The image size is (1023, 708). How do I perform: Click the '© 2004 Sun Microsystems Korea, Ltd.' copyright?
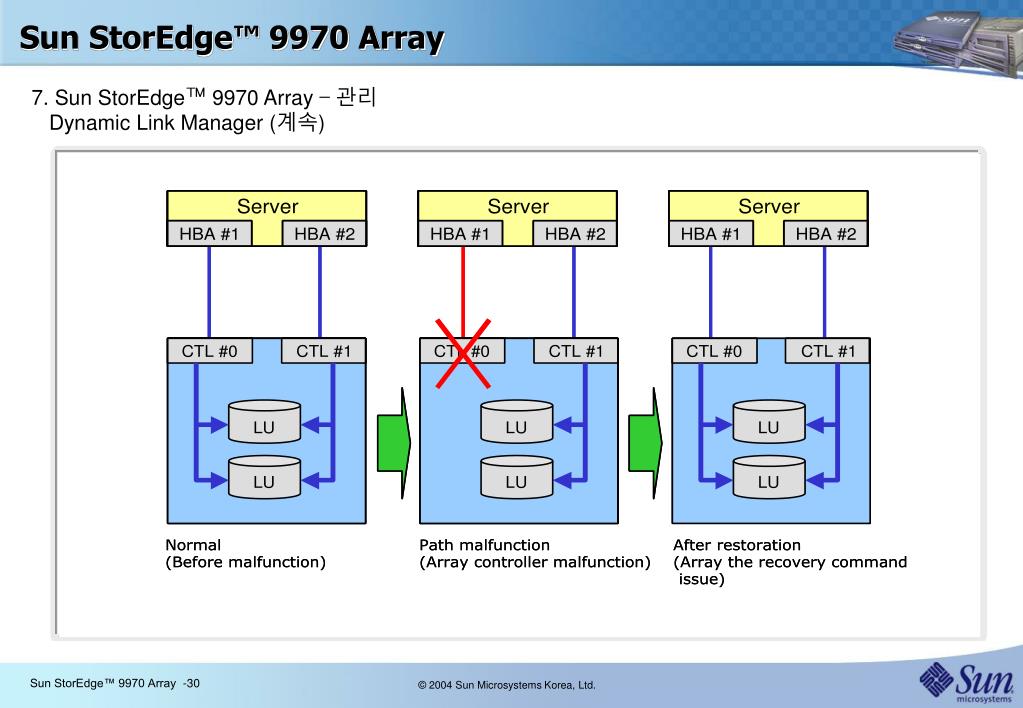[506, 685]
